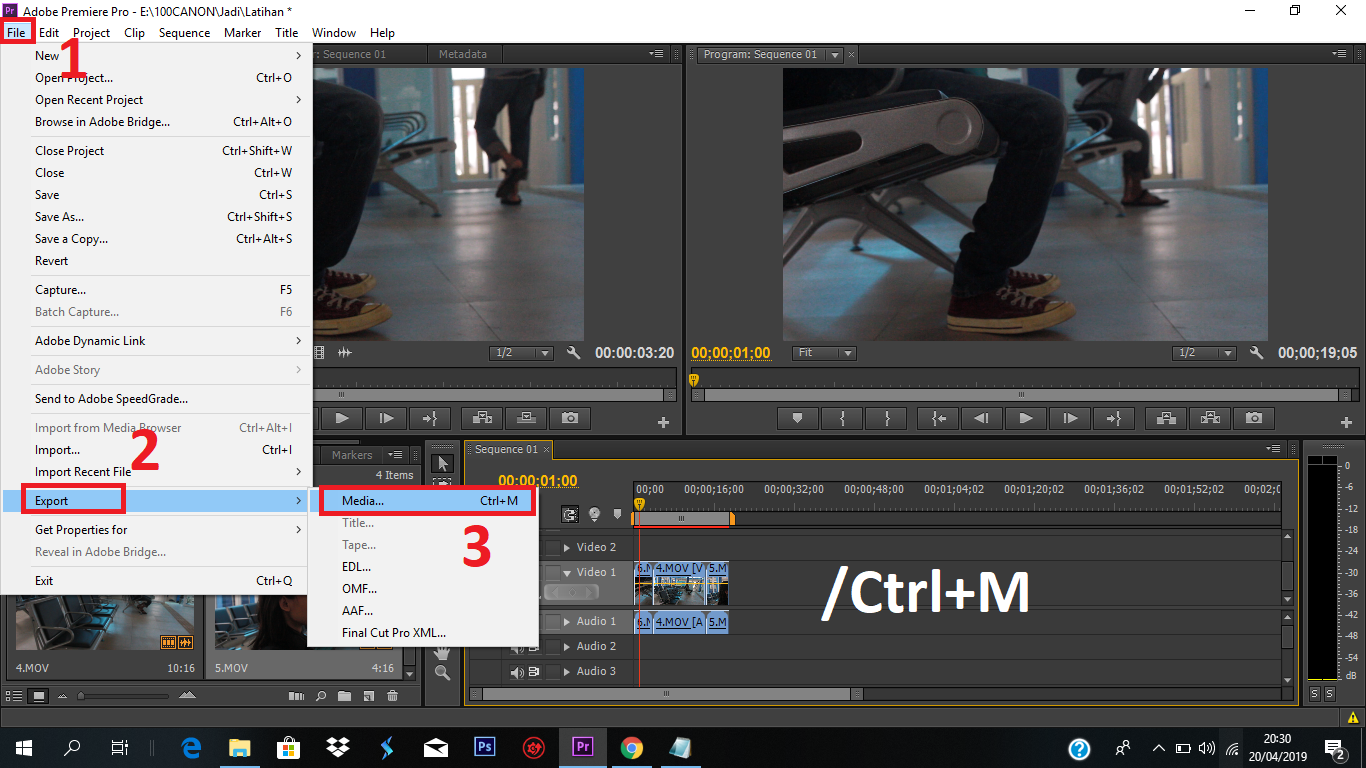Choose Media... from the Export submenu
The height and width of the screenshot is (768, 1366).
pyautogui.click(x=427, y=501)
